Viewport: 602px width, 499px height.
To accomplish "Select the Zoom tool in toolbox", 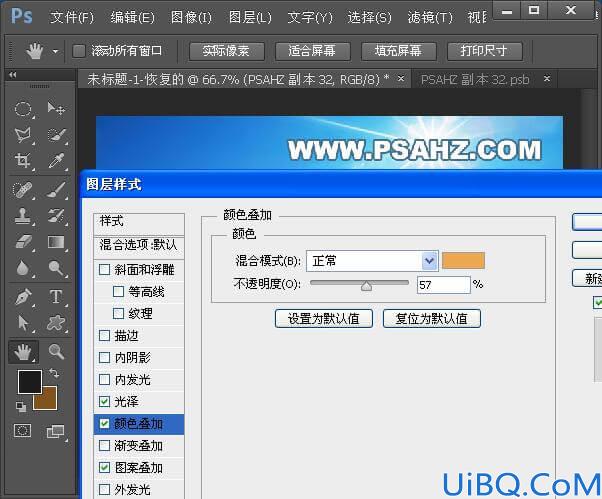I will tap(56, 352).
